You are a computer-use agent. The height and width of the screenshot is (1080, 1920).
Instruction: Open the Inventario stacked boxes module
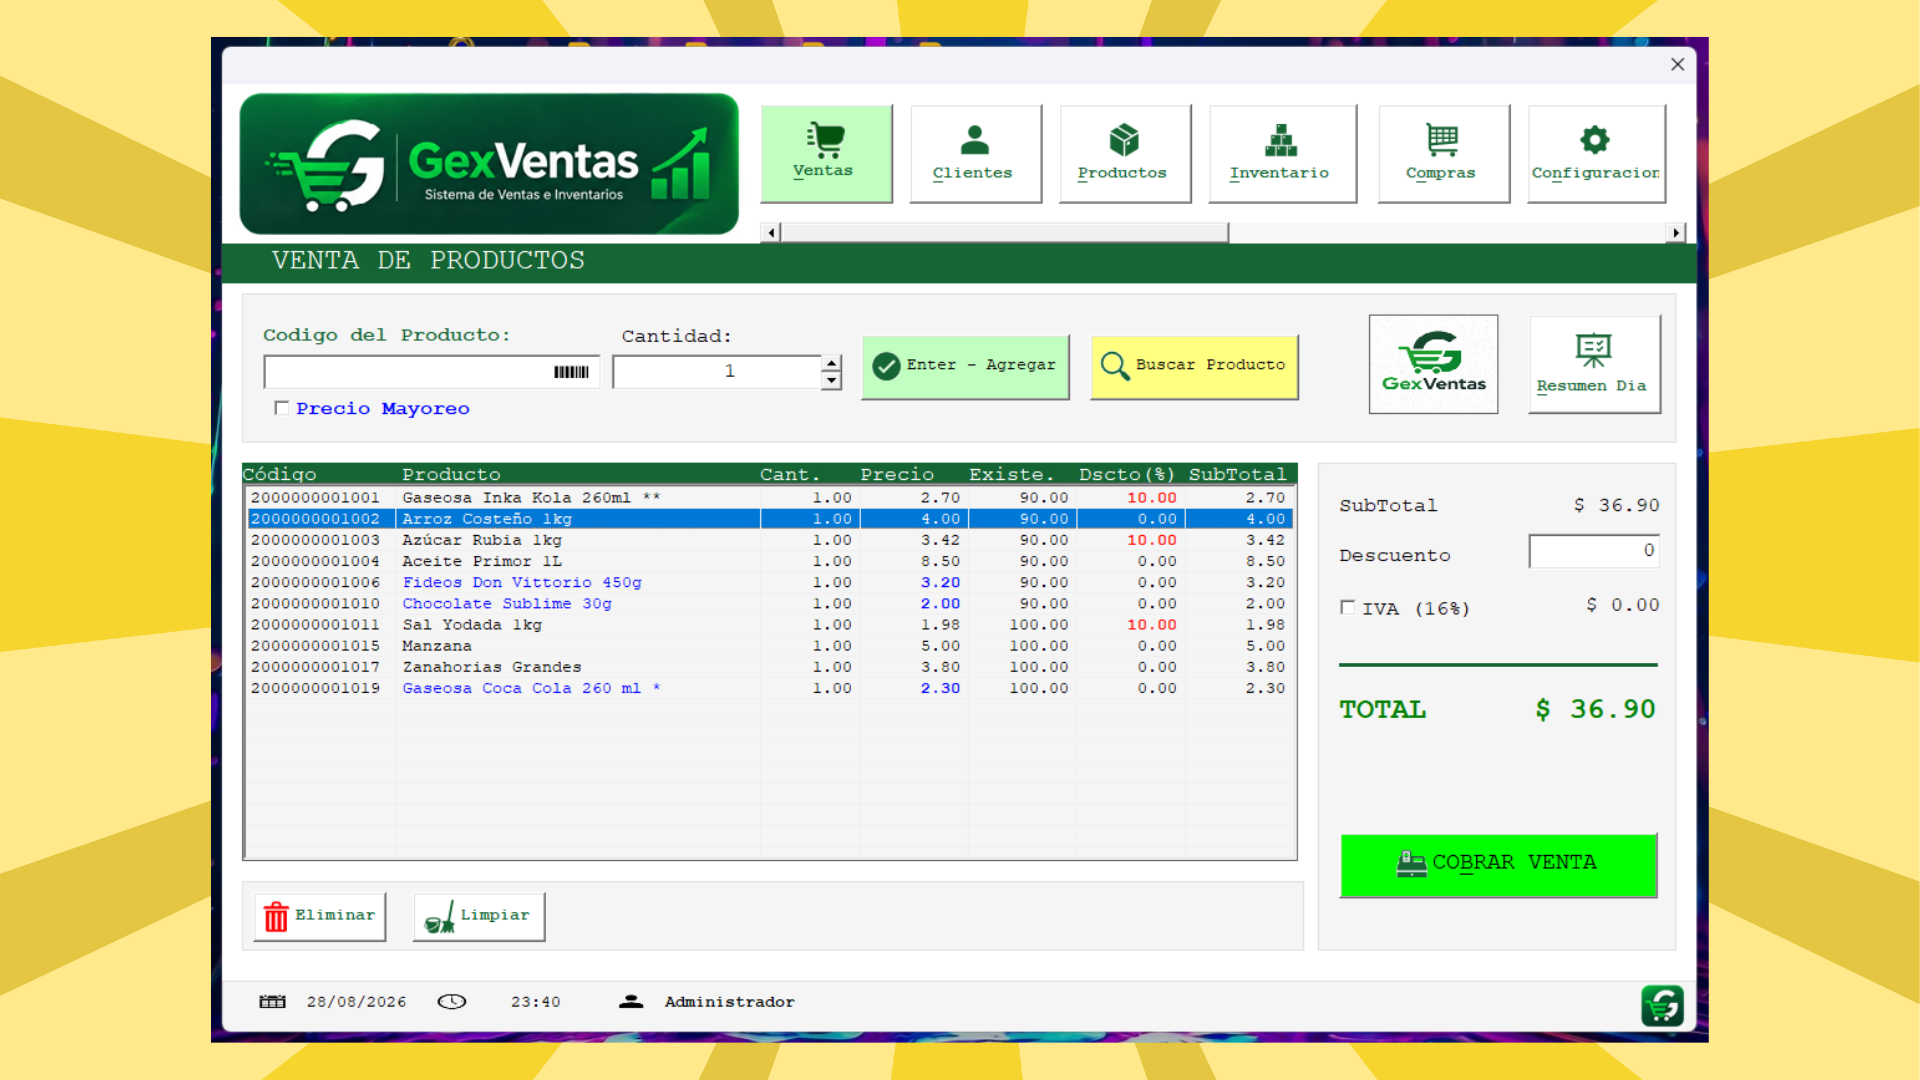pos(1282,153)
